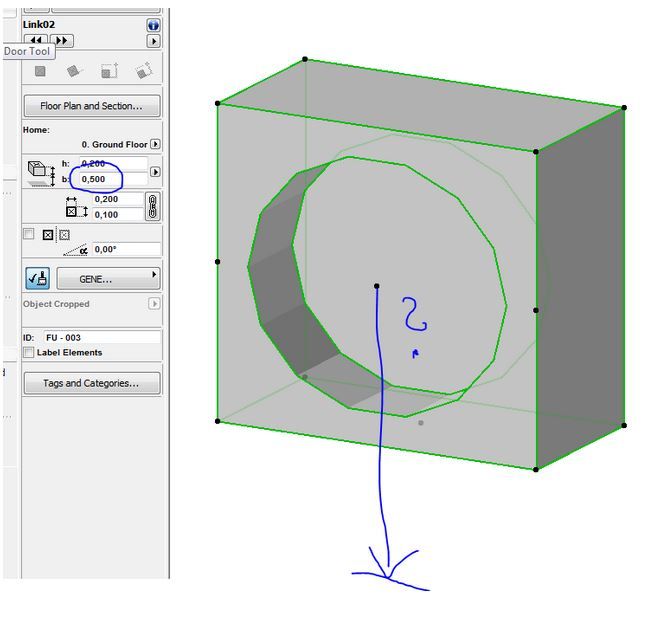Enable the Label Elements checkbox
This screenshot has width=660, height=620.
[29, 352]
